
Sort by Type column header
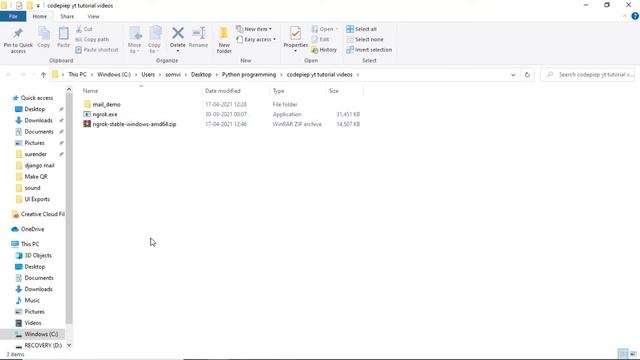(x=278, y=91)
